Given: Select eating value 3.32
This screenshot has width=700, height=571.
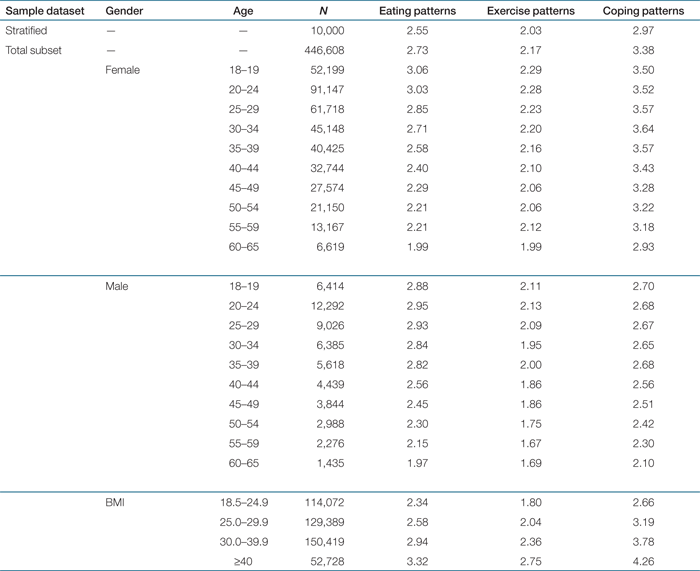Looking at the screenshot, I should click(x=417, y=561).
